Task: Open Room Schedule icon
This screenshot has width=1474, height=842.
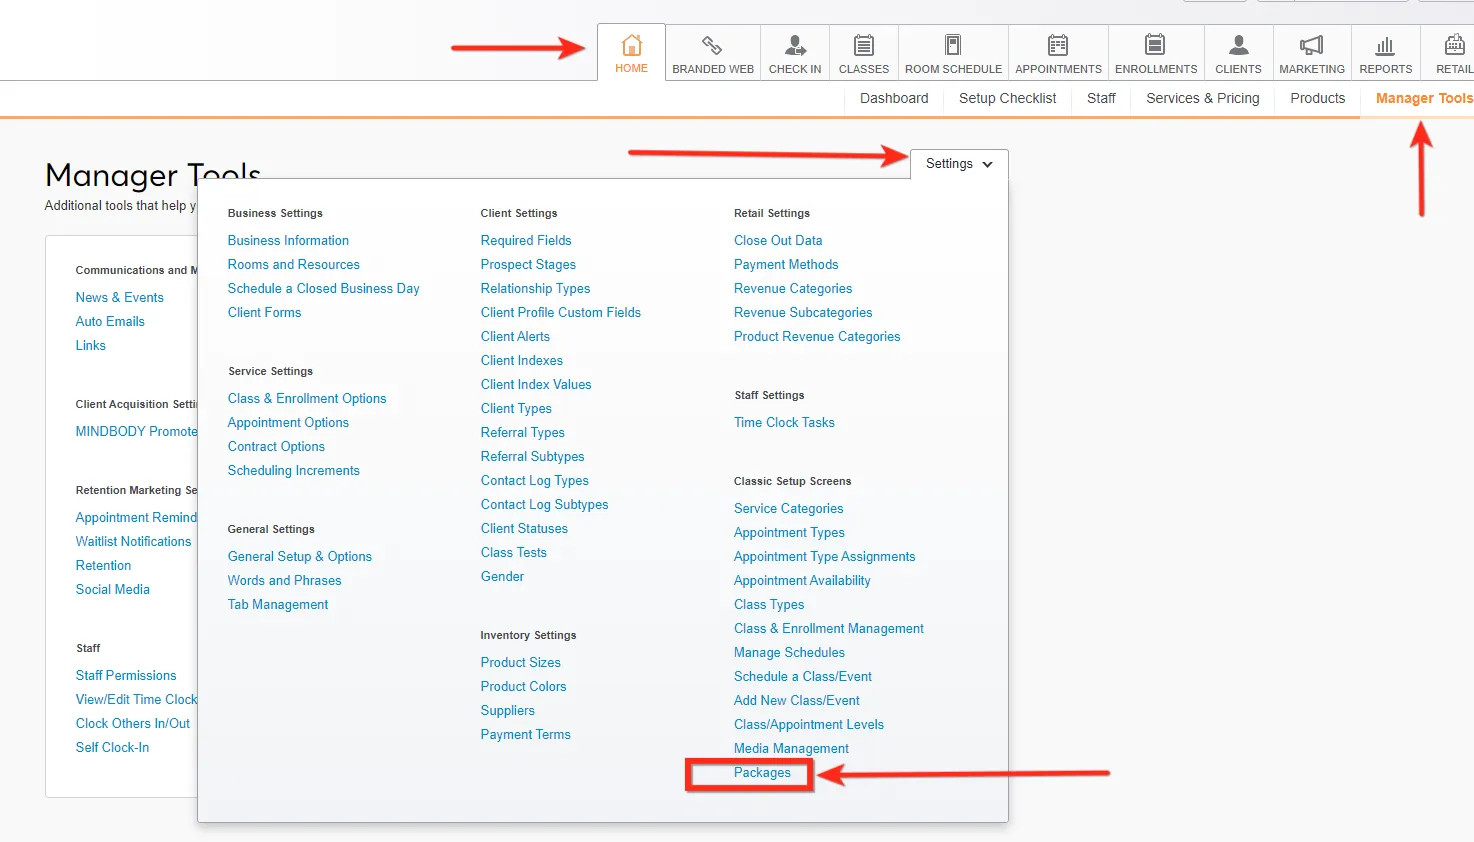Action: pyautogui.click(x=953, y=45)
